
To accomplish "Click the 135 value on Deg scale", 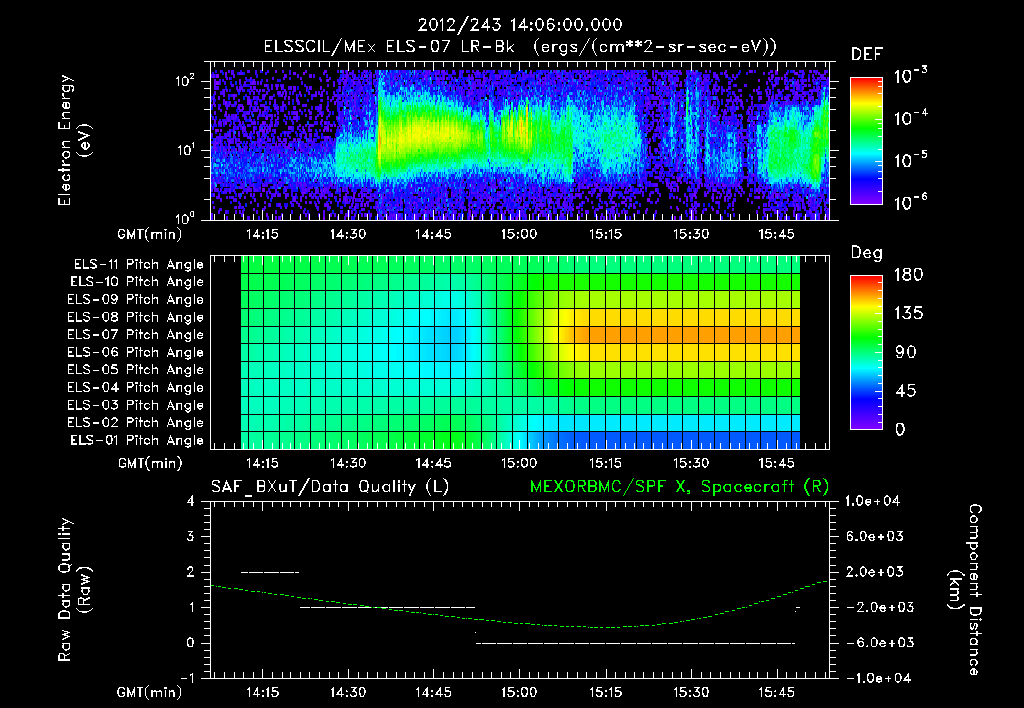I will point(908,314).
